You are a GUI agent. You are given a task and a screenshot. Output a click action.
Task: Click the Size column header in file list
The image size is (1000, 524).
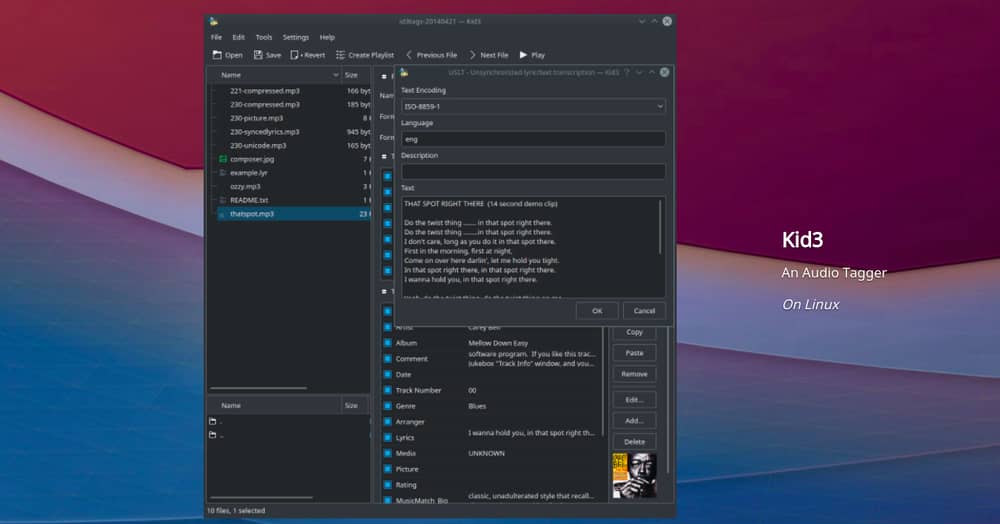[x=355, y=75]
